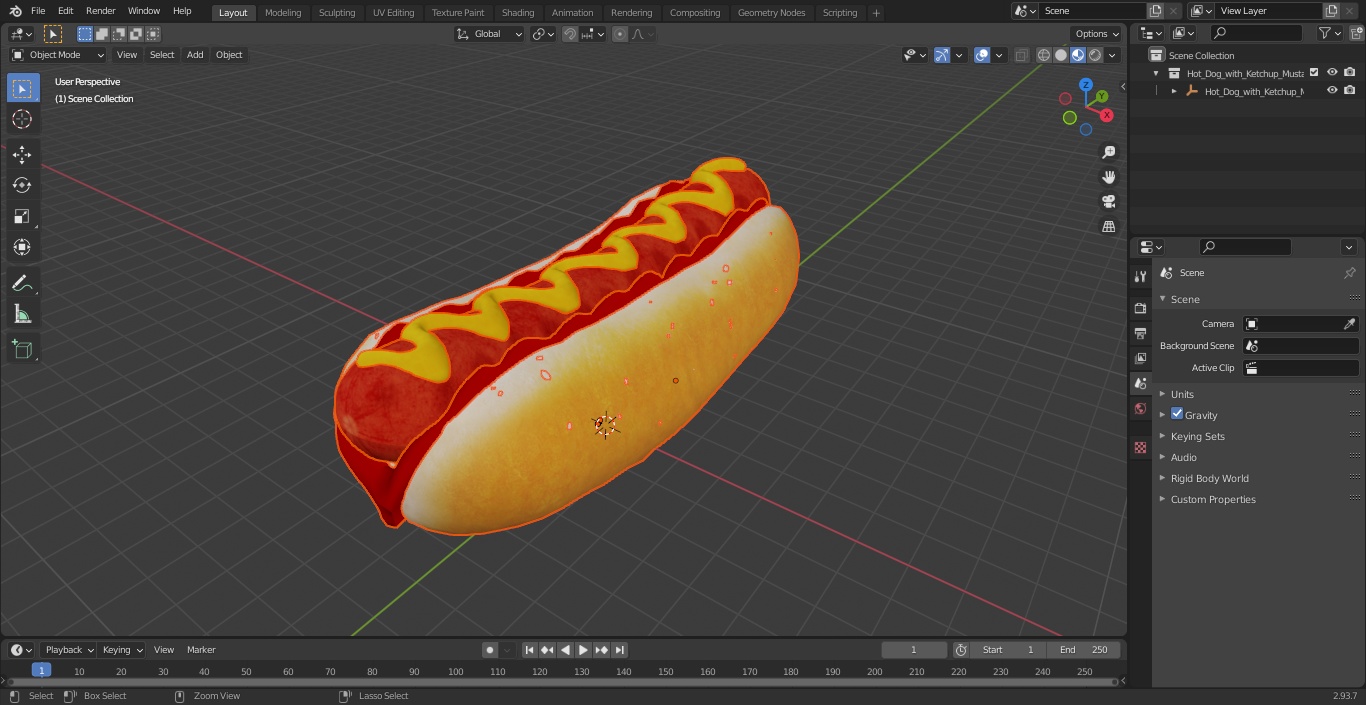The width and height of the screenshot is (1366, 705).
Task: Click the camera eyedropper icon
Action: coord(1349,324)
